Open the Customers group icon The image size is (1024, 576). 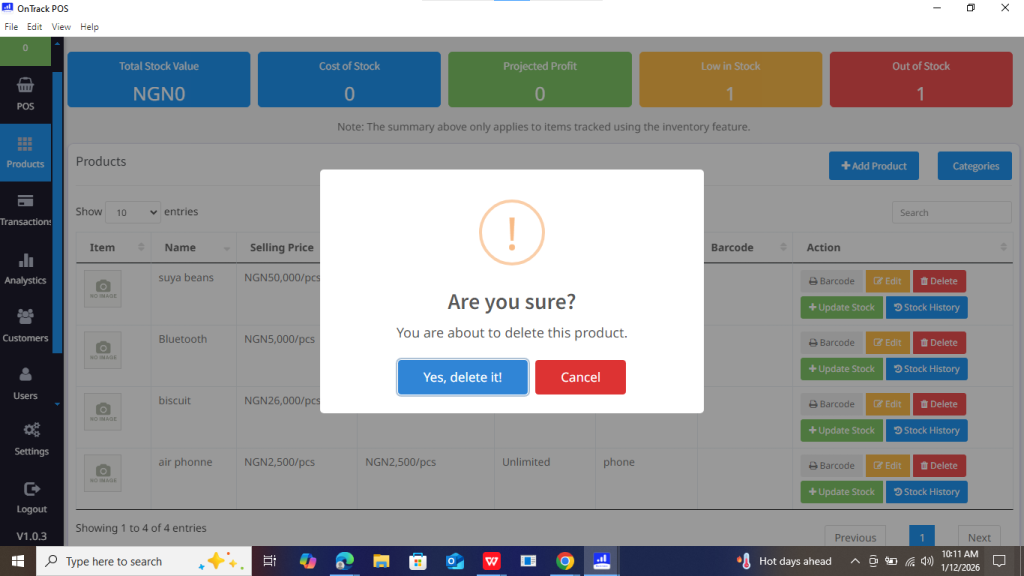pos(25,317)
